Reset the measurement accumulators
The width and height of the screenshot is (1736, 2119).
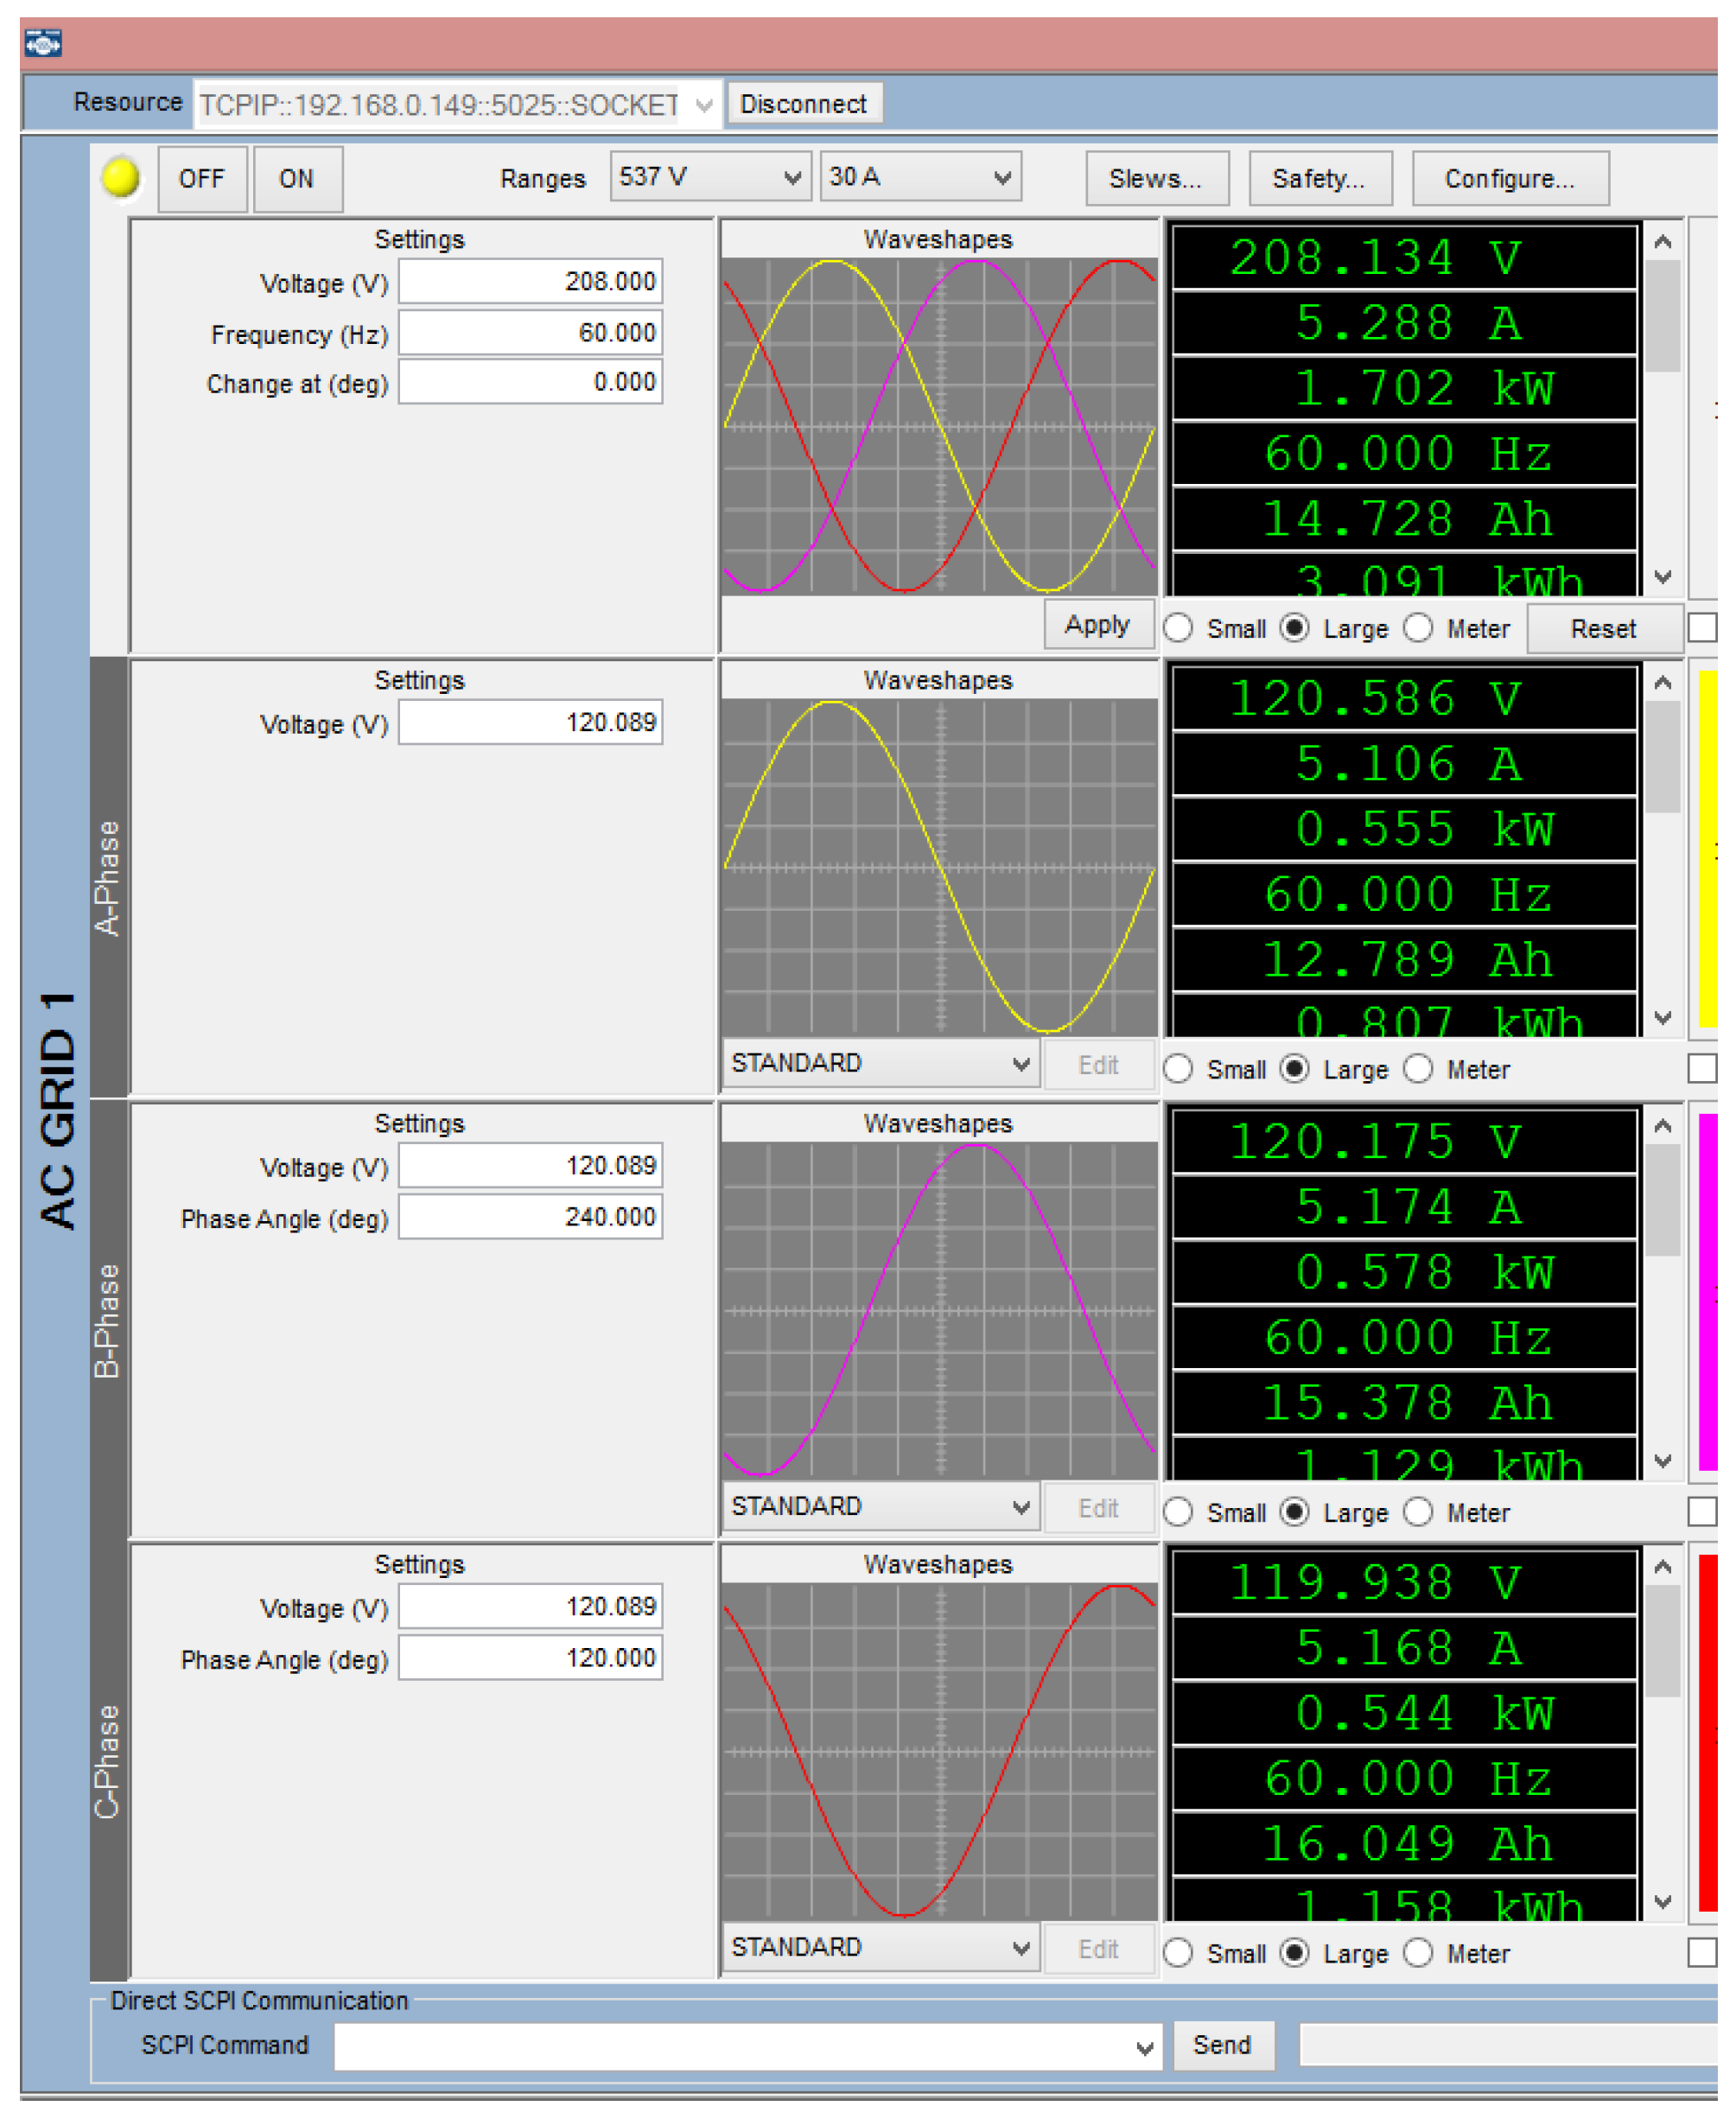click(1604, 629)
